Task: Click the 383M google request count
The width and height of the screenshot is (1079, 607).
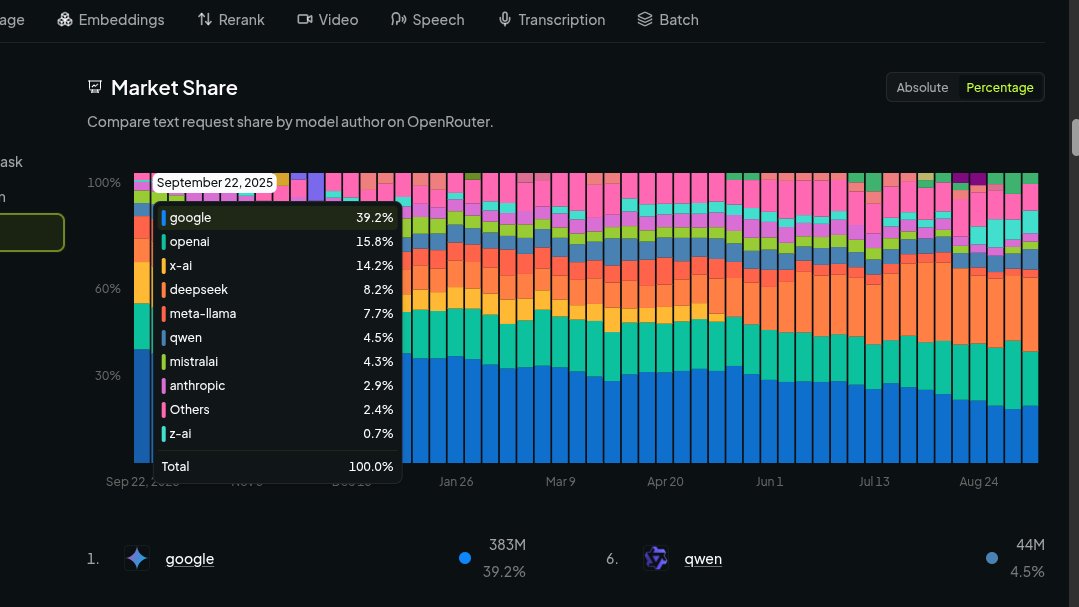Action: click(x=507, y=545)
